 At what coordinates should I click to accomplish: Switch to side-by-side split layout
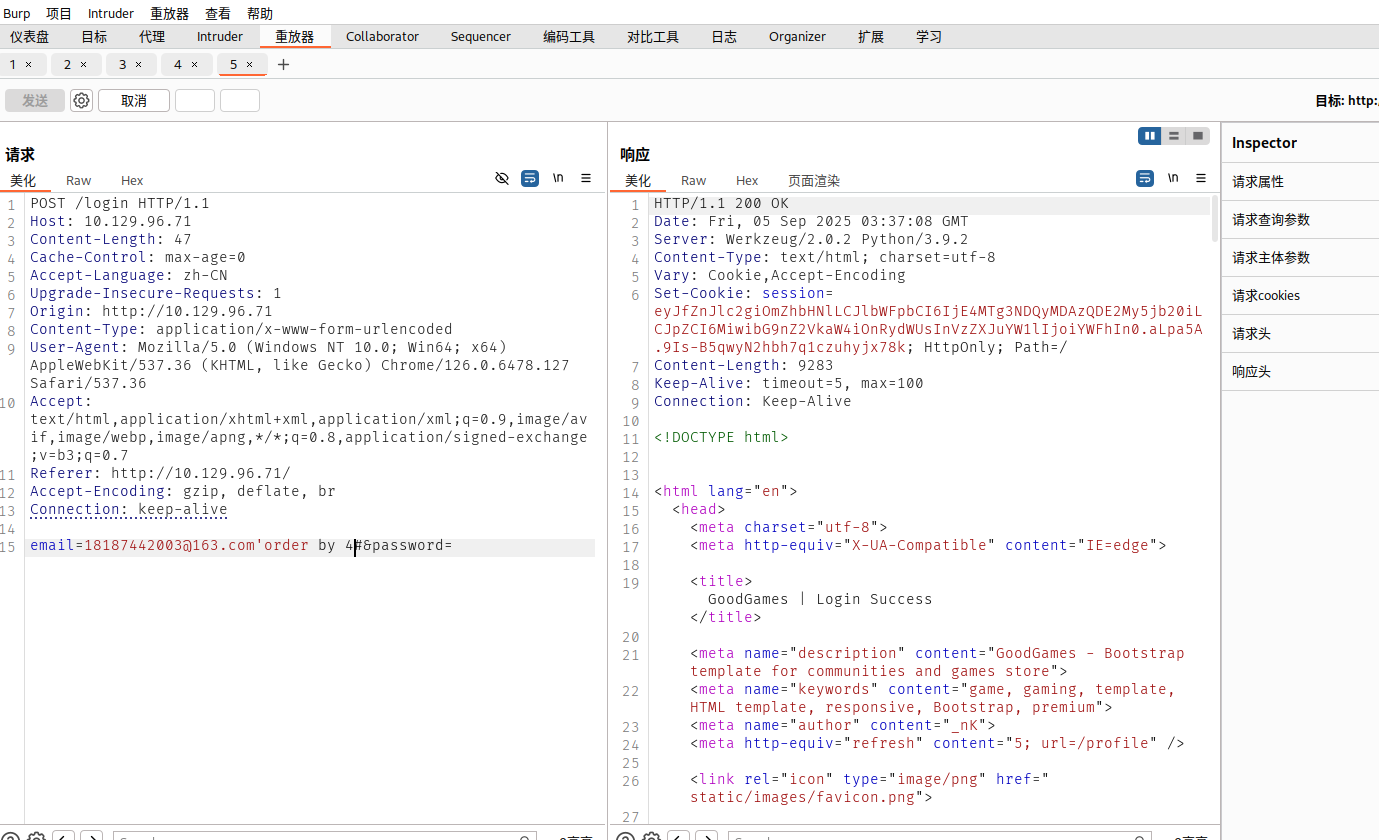pyautogui.click(x=1149, y=136)
